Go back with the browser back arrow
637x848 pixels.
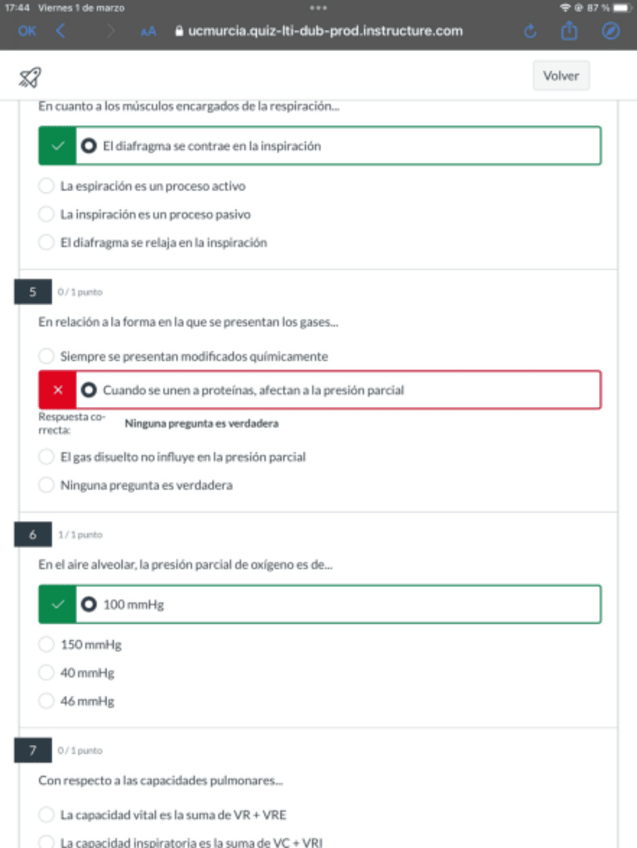click(x=60, y=31)
